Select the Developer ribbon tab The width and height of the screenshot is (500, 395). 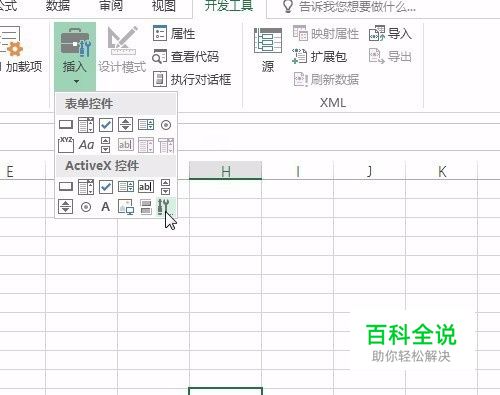(x=229, y=6)
